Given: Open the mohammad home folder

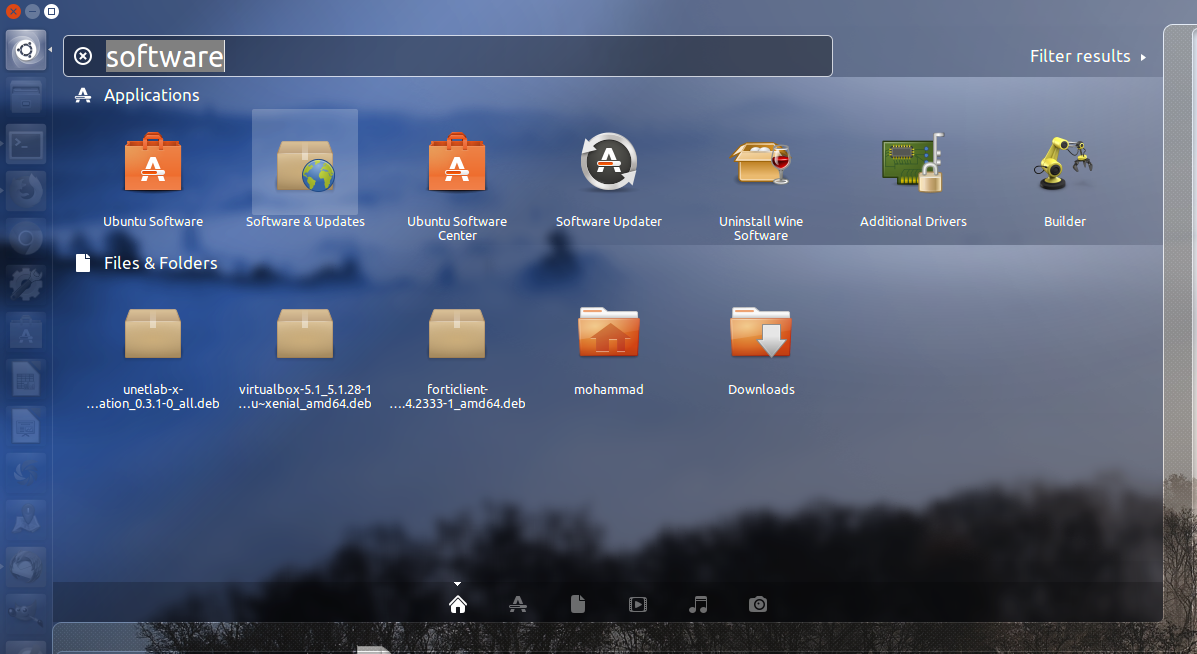Looking at the screenshot, I should pos(609,333).
